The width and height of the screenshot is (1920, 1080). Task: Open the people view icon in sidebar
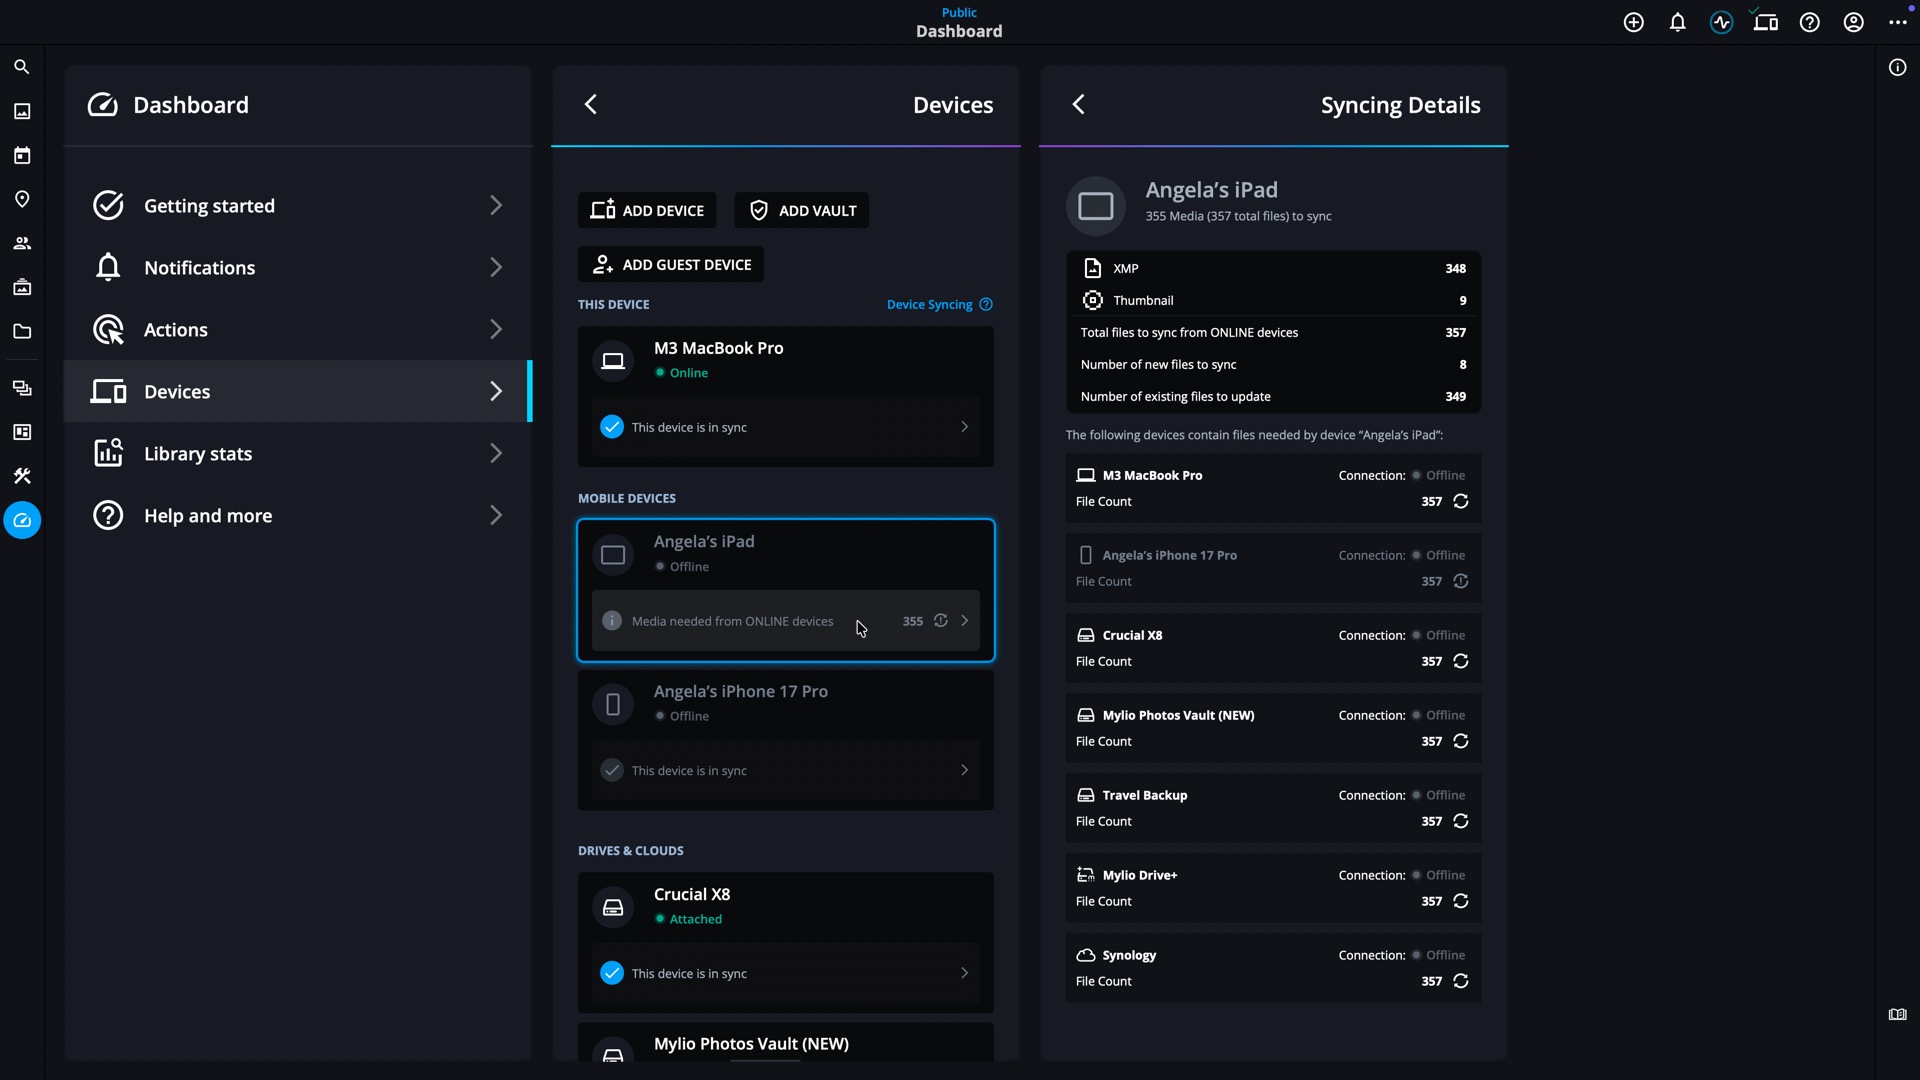(x=22, y=243)
